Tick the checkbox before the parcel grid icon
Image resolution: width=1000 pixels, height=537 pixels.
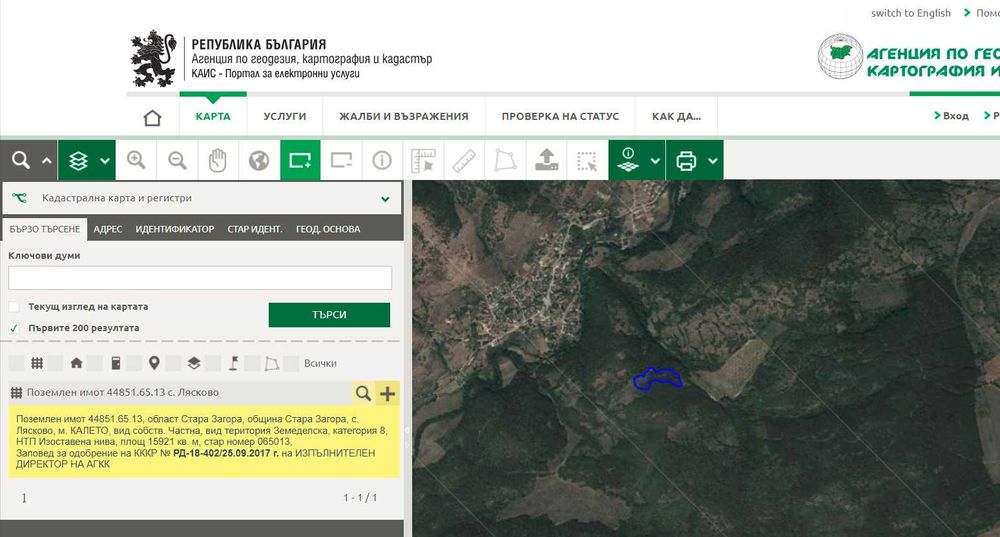tap(17, 364)
